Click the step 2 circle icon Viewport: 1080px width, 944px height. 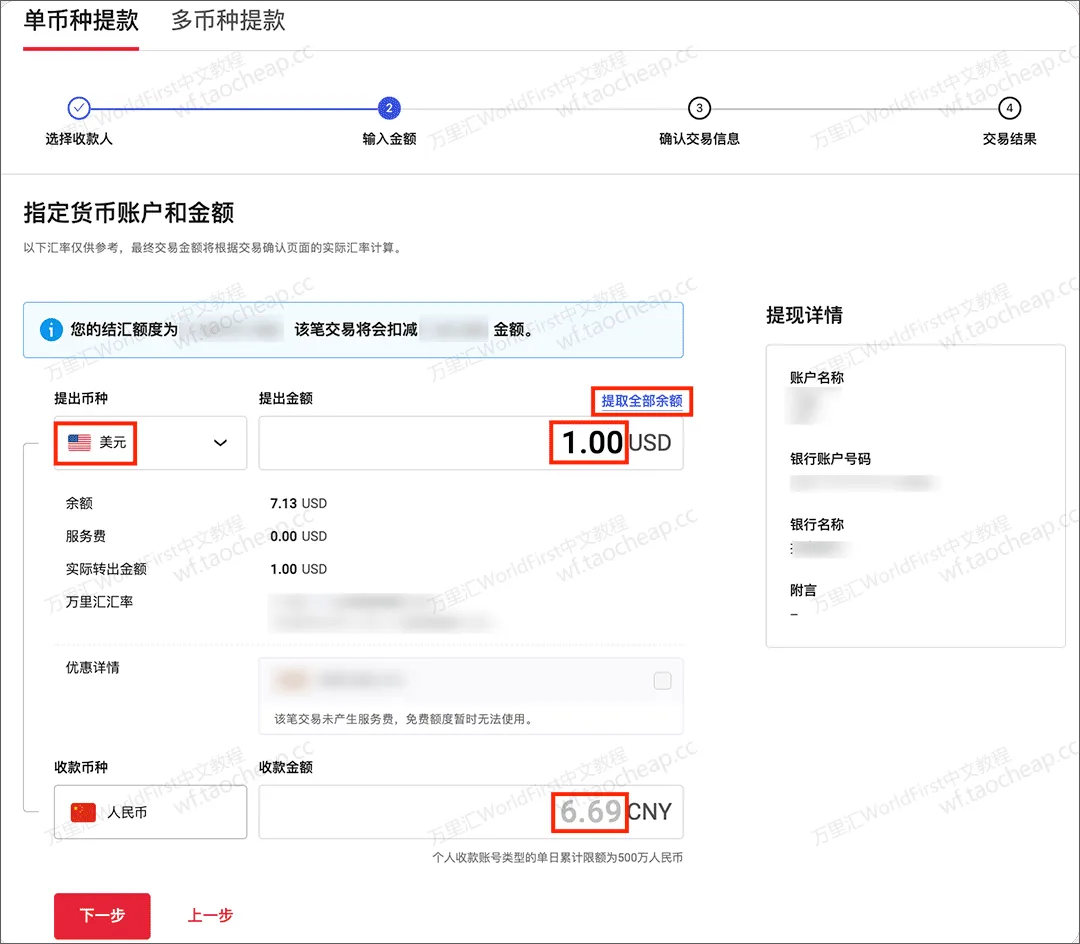tap(389, 108)
